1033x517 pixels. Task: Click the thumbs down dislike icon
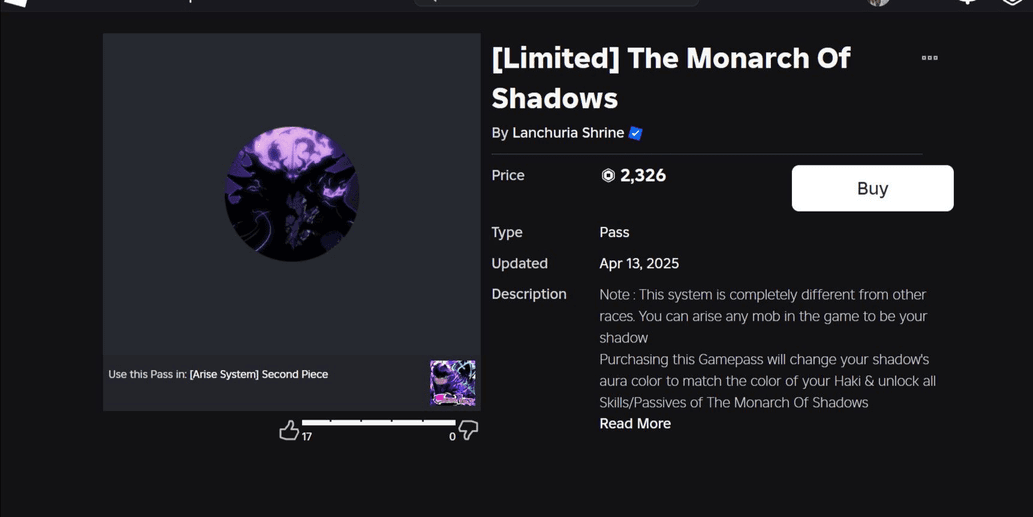coord(468,431)
